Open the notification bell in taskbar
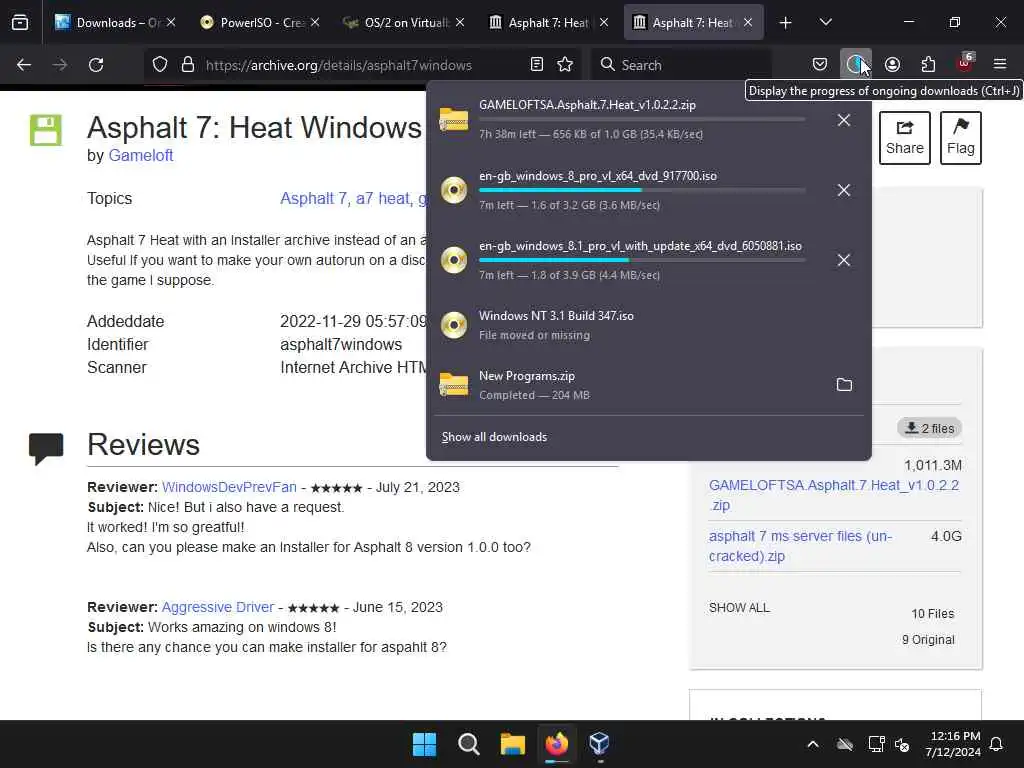The width and height of the screenshot is (1024, 768). [997, 744]
